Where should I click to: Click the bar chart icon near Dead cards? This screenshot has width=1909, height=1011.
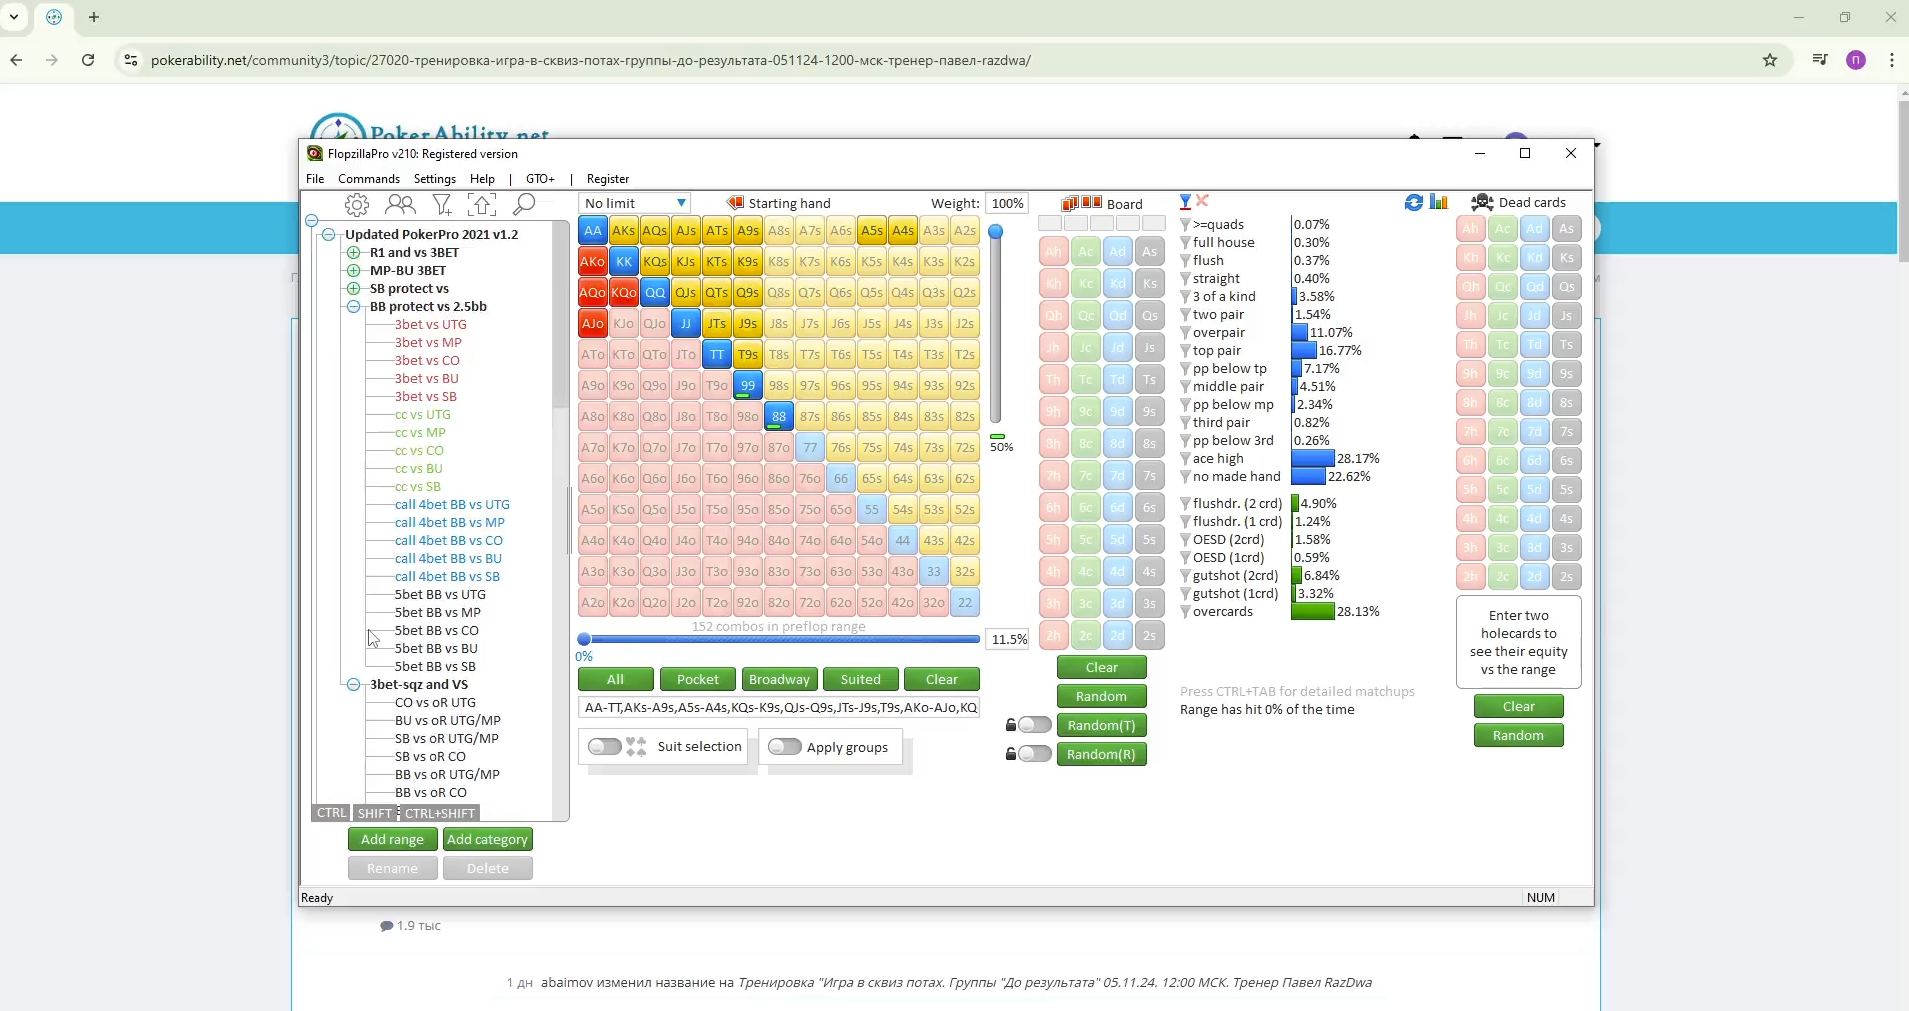click(1439, 202)
